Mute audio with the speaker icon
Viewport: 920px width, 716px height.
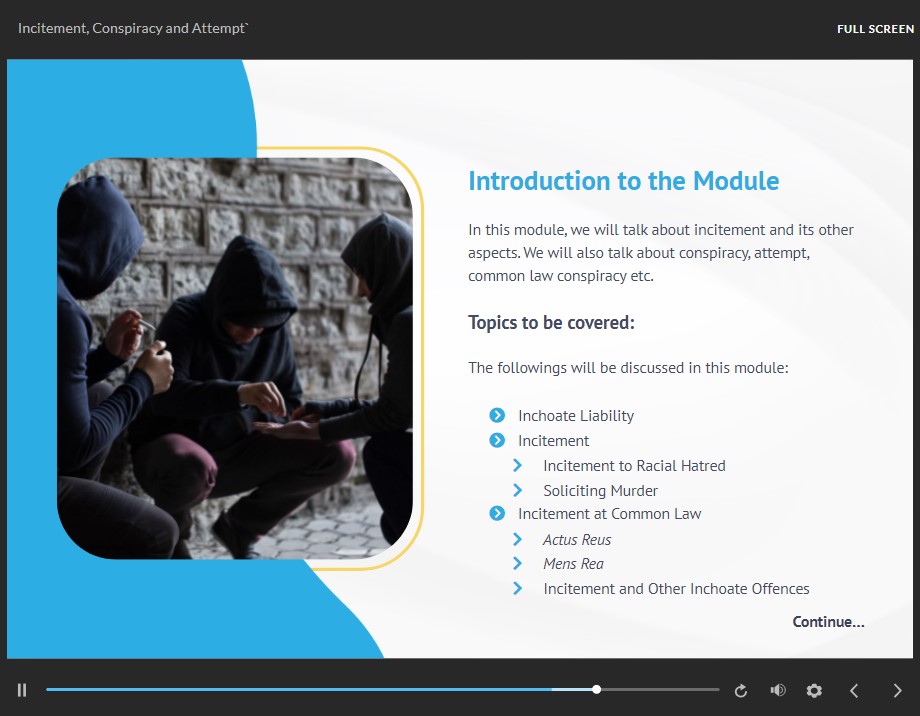point(778,690)
